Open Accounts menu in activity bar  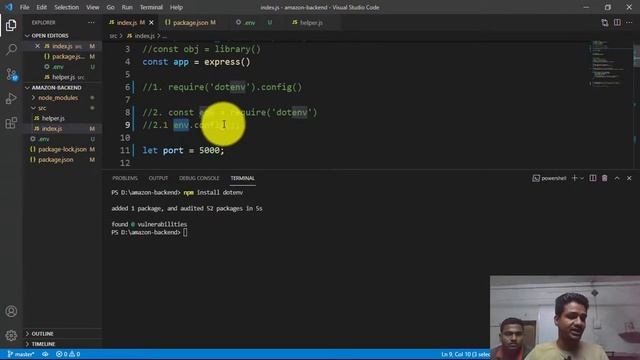[11, 311]
